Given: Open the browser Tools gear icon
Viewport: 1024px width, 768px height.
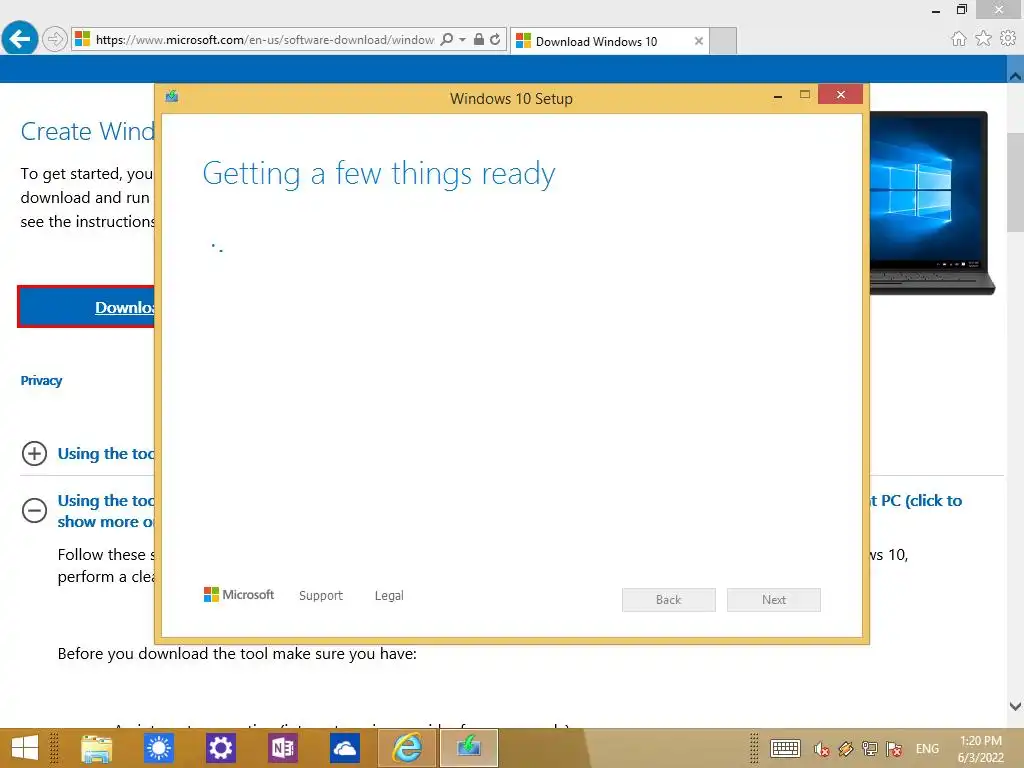Looking at the screenshot, I should [1008, 39].
